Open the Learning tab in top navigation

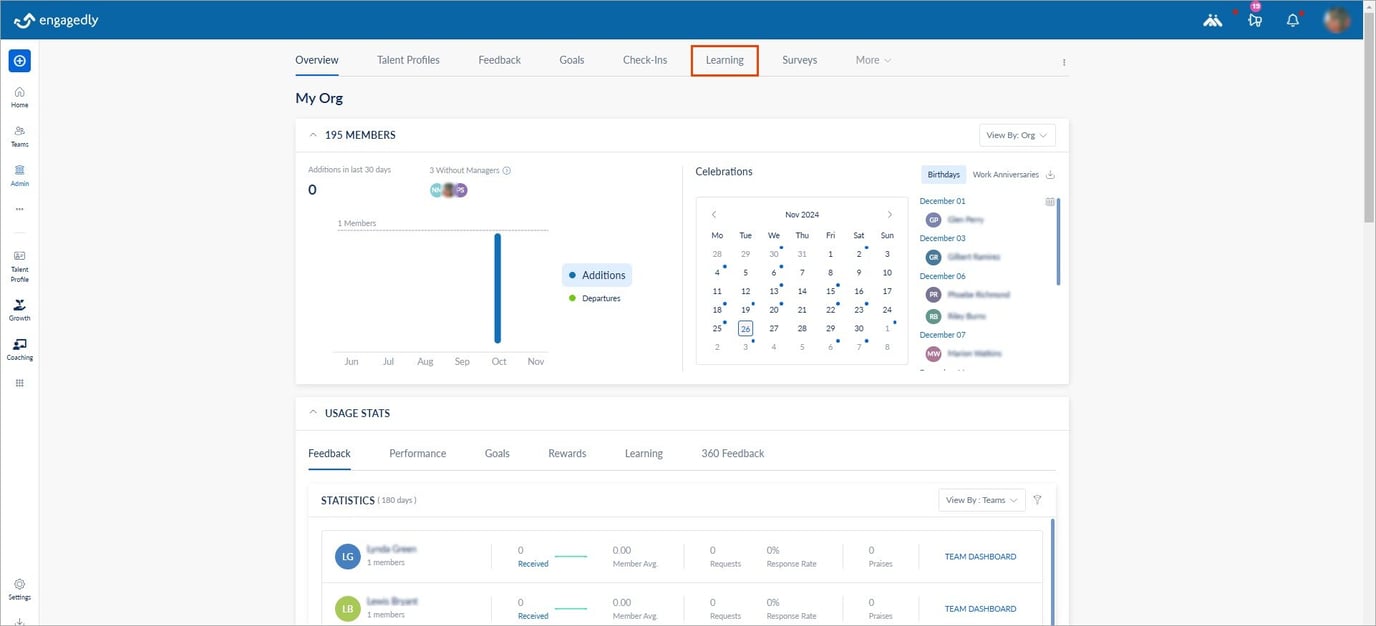point(725,60)
